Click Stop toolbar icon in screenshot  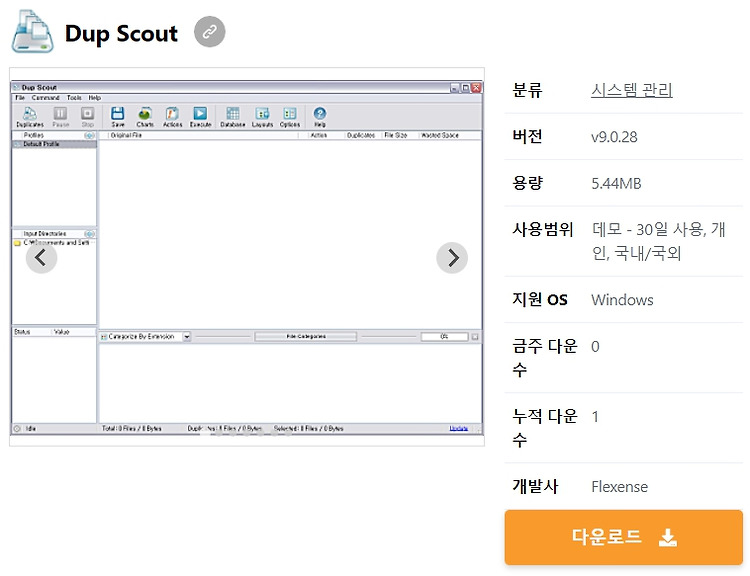[x=88, y=117]
